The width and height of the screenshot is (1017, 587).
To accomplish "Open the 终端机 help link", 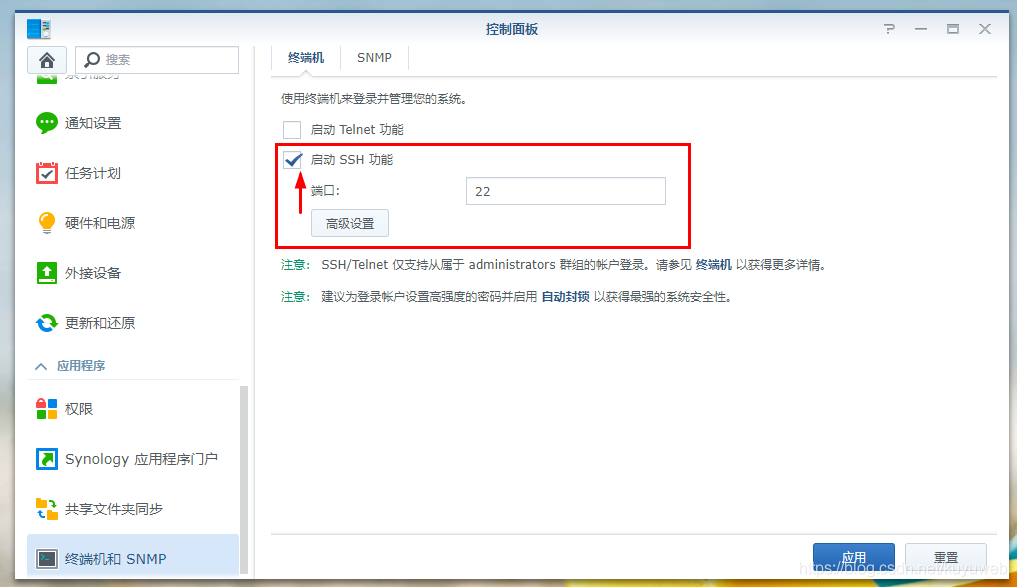I will pyautogui.click(x=713, y=265).
